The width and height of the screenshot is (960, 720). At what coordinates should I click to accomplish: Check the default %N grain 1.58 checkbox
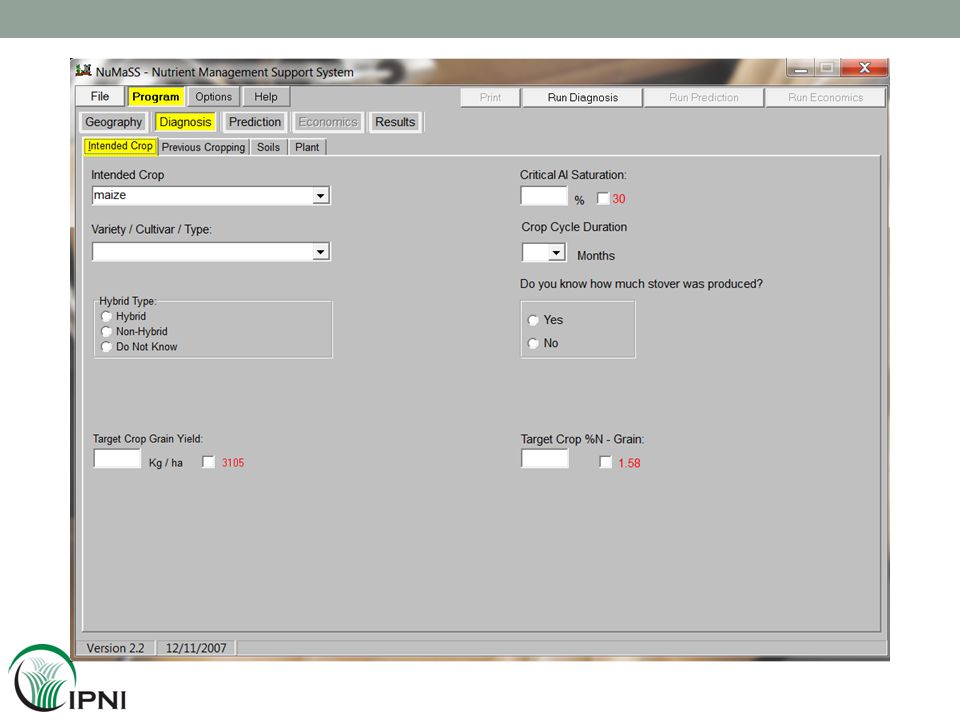pos(605,462)
